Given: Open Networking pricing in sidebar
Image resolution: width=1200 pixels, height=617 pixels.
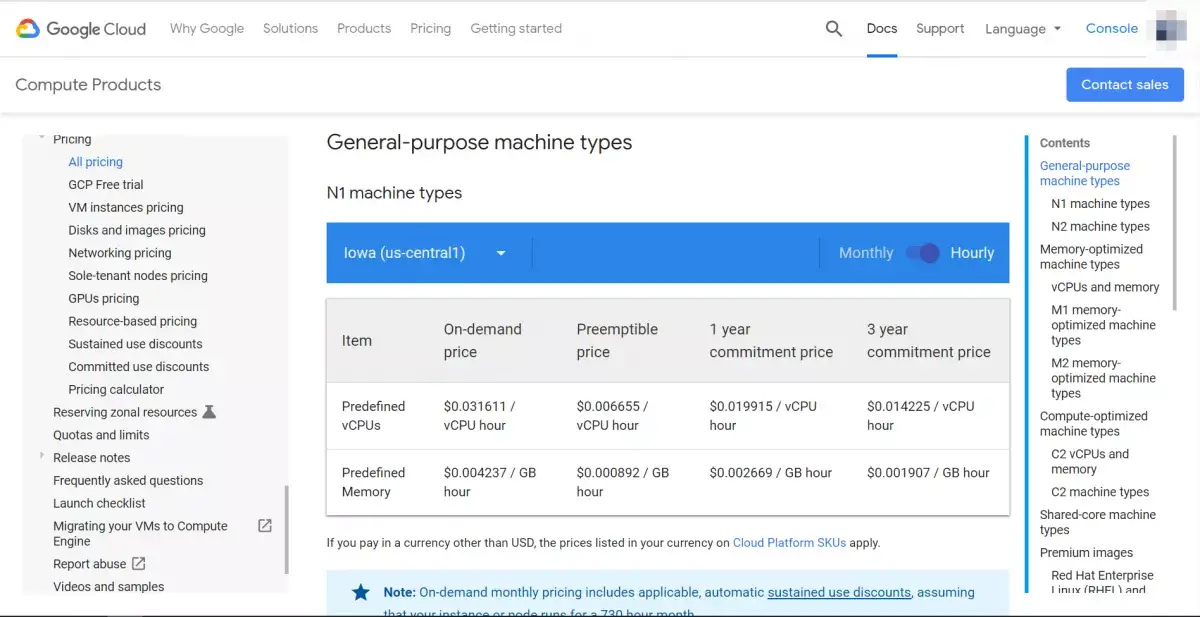Looking at the screenshot, I should (x=120, y=253).
